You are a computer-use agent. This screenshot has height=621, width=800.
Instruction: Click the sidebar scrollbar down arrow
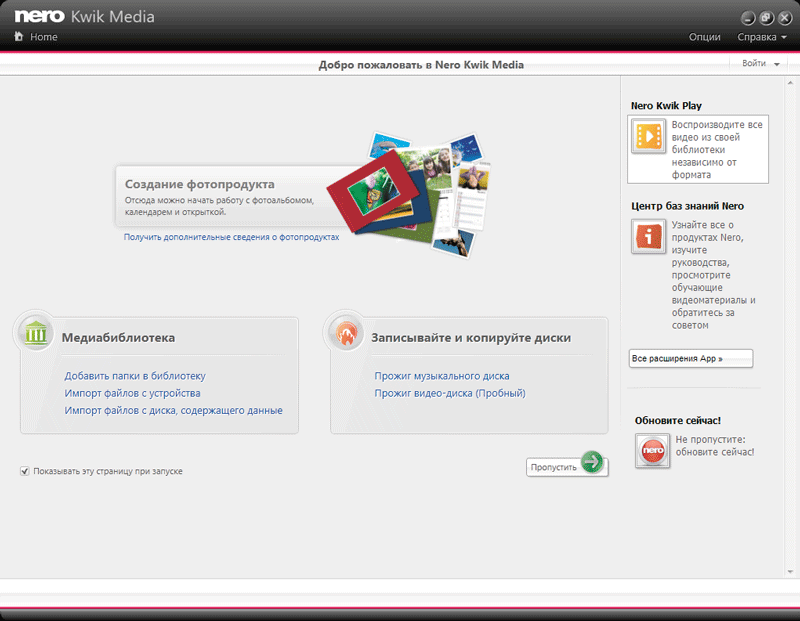click(790, 572)
